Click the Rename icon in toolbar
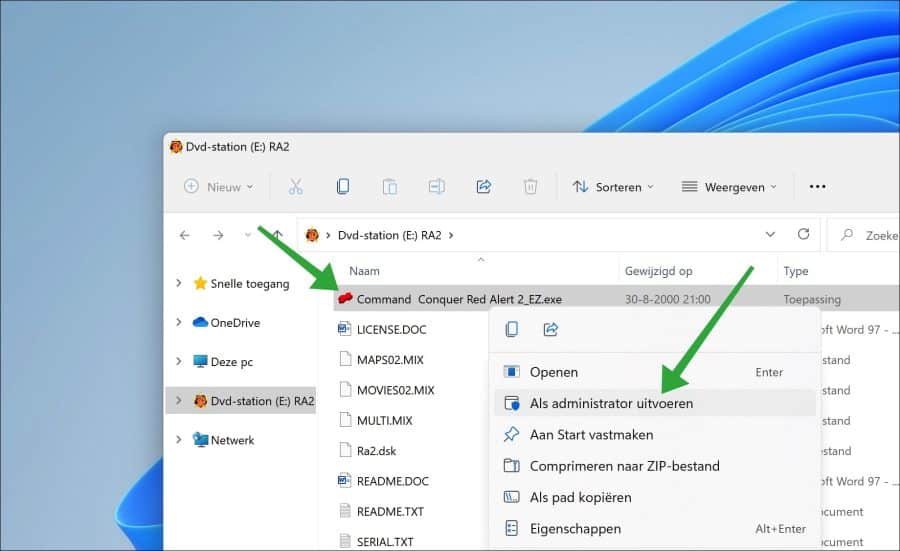The width and height of the screenshot is (900, 551). (x=437, y=187)
